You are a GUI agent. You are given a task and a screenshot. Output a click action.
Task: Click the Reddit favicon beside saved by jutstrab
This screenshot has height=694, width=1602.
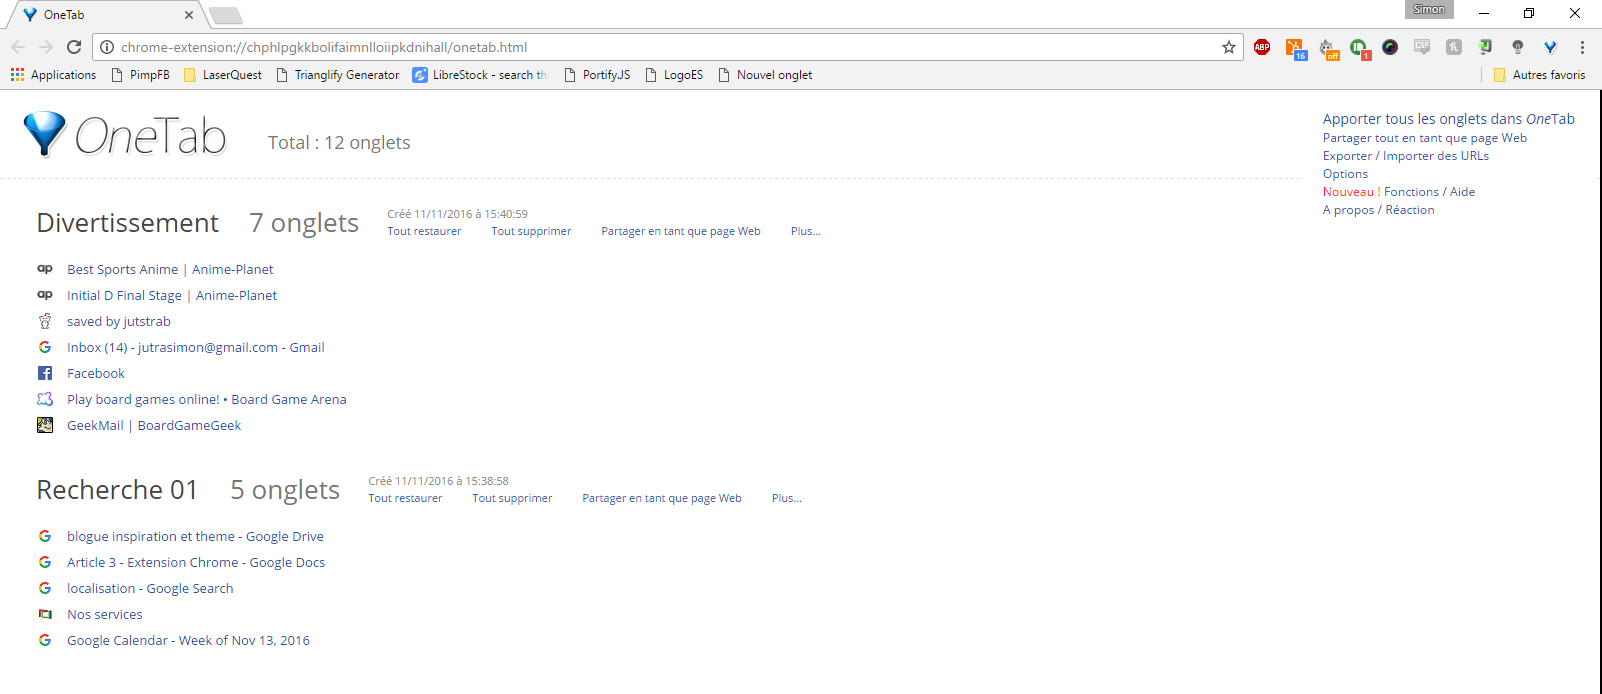45,321
